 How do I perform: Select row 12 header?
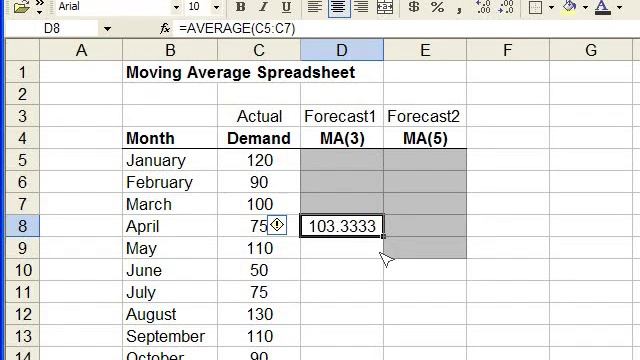[x=22, y=314]
